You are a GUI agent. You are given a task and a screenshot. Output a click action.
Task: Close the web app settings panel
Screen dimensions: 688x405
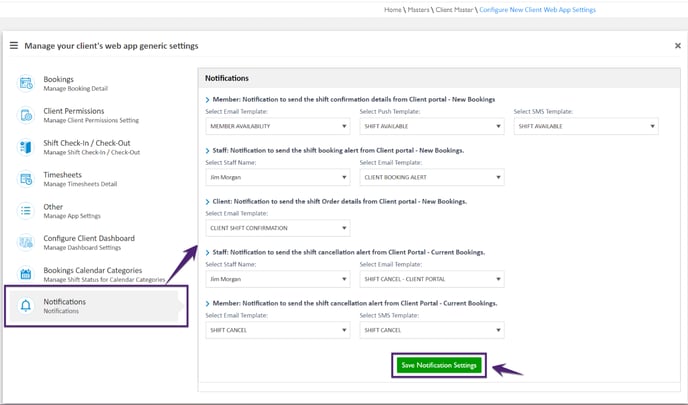pos(677,46)
